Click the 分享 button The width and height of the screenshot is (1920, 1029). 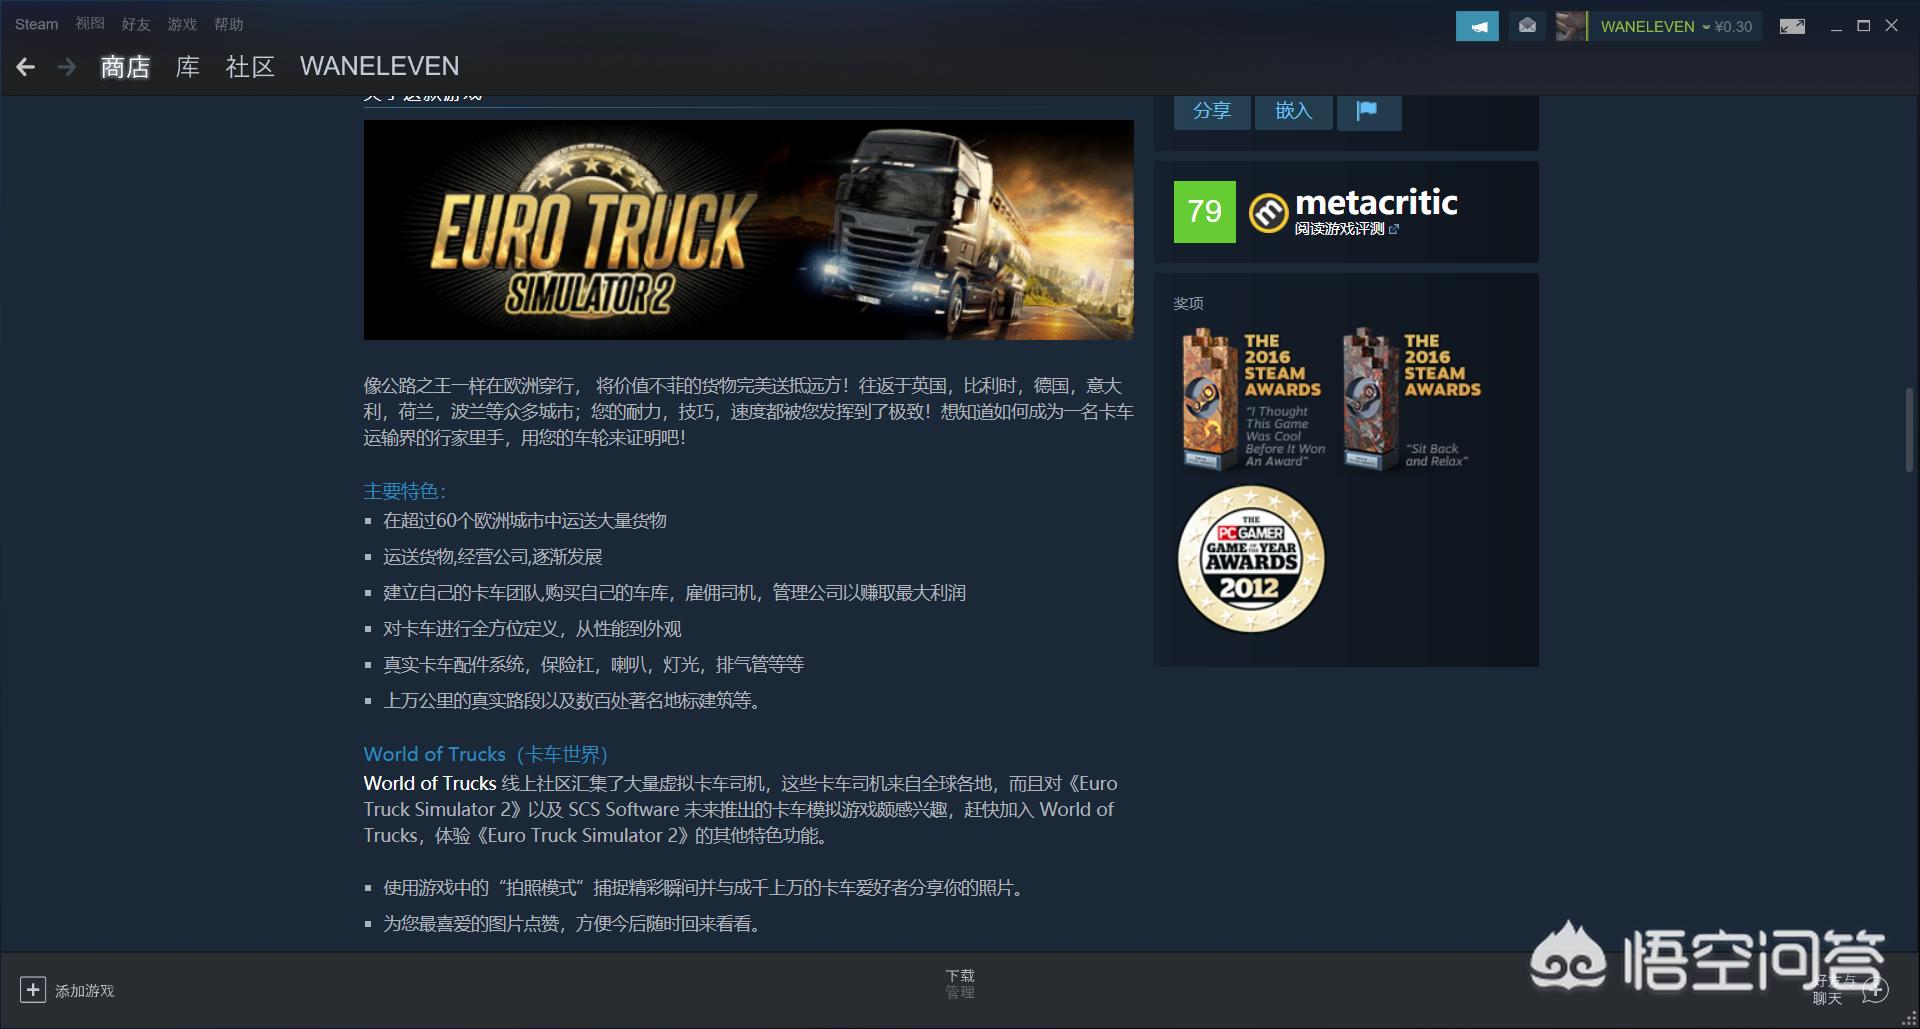[x=1212, y=111]
